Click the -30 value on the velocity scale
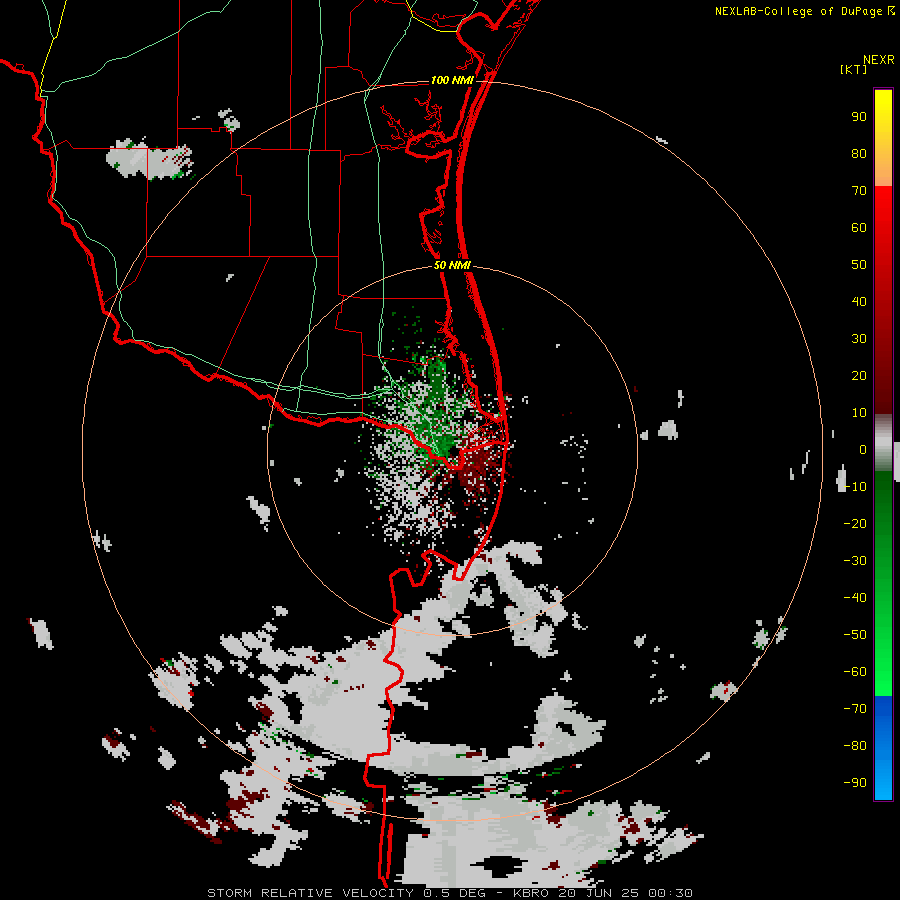This screenshot has width=900, height=900. click(855, 561)
